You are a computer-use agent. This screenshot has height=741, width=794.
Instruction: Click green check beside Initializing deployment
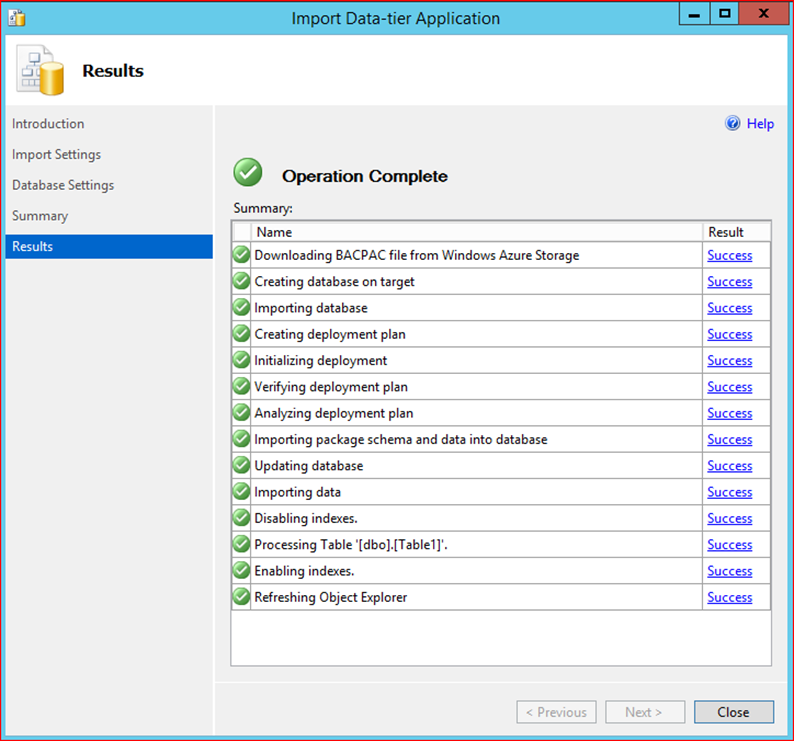point(242,360)
